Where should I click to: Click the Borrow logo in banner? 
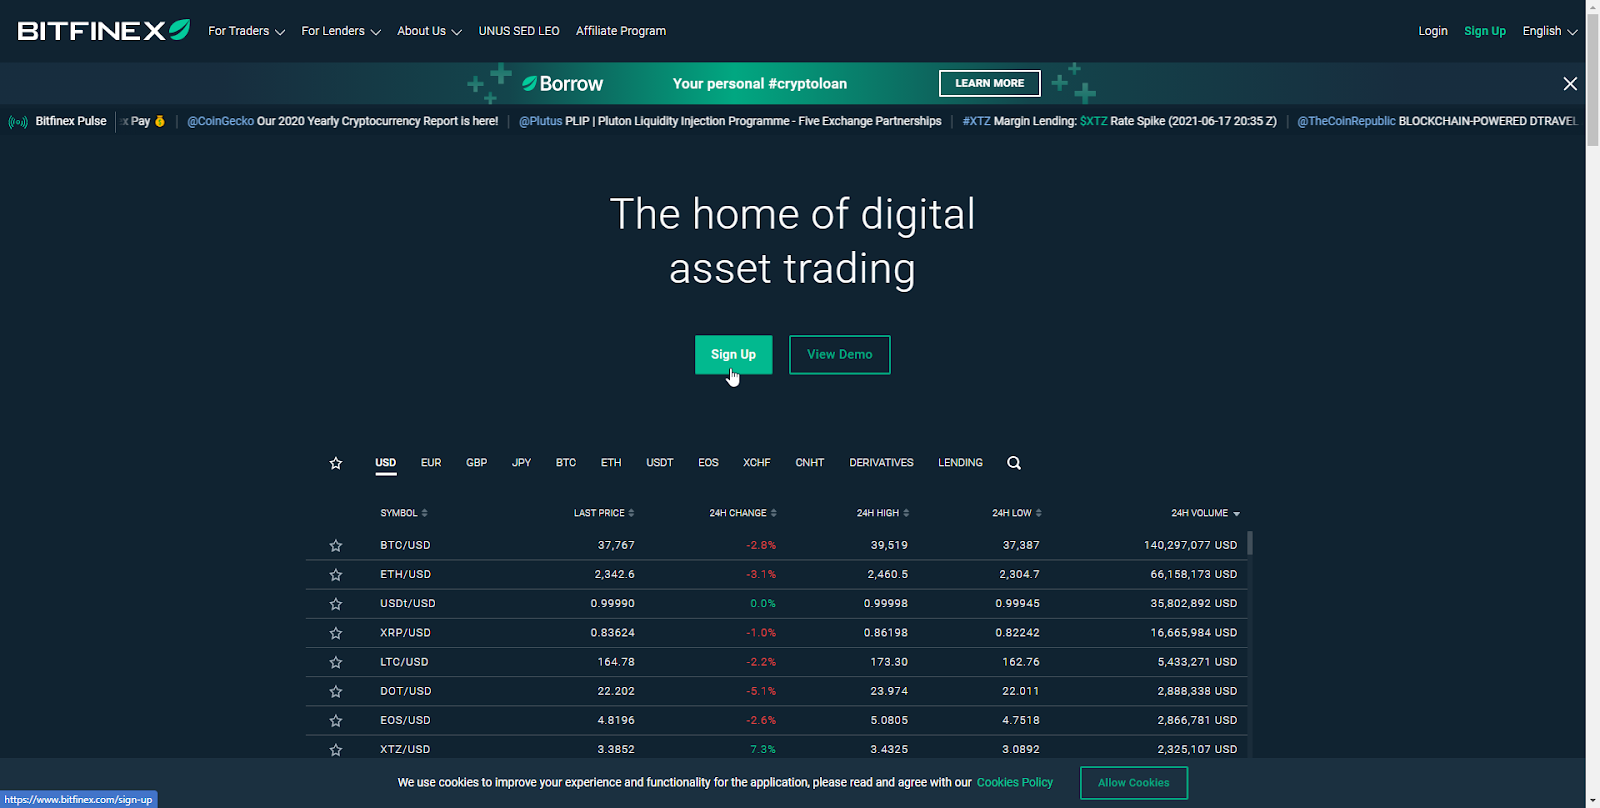click(562, 84)
